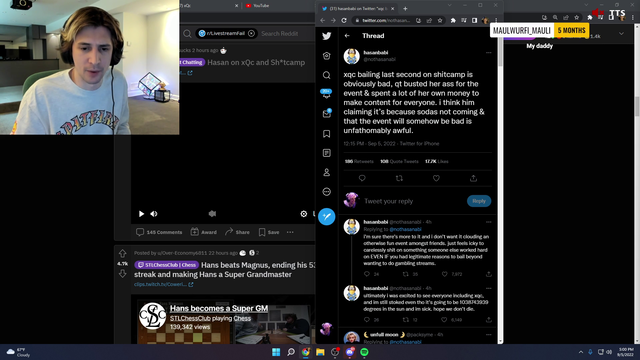Show hidden system tray icons
The width and height of the screenshot is (640, 360).
580,352
